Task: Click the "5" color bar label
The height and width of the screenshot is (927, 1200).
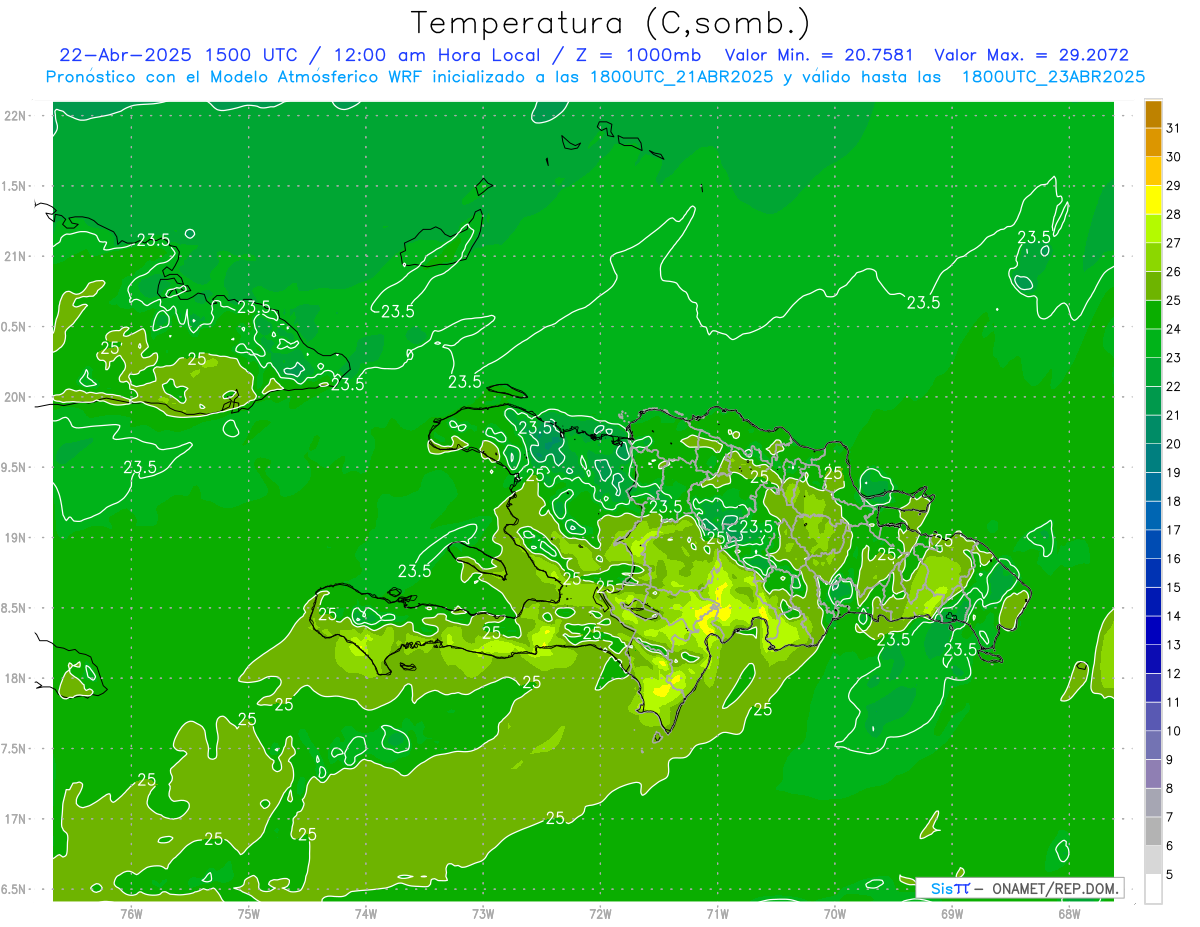Action: [1170, 875]
